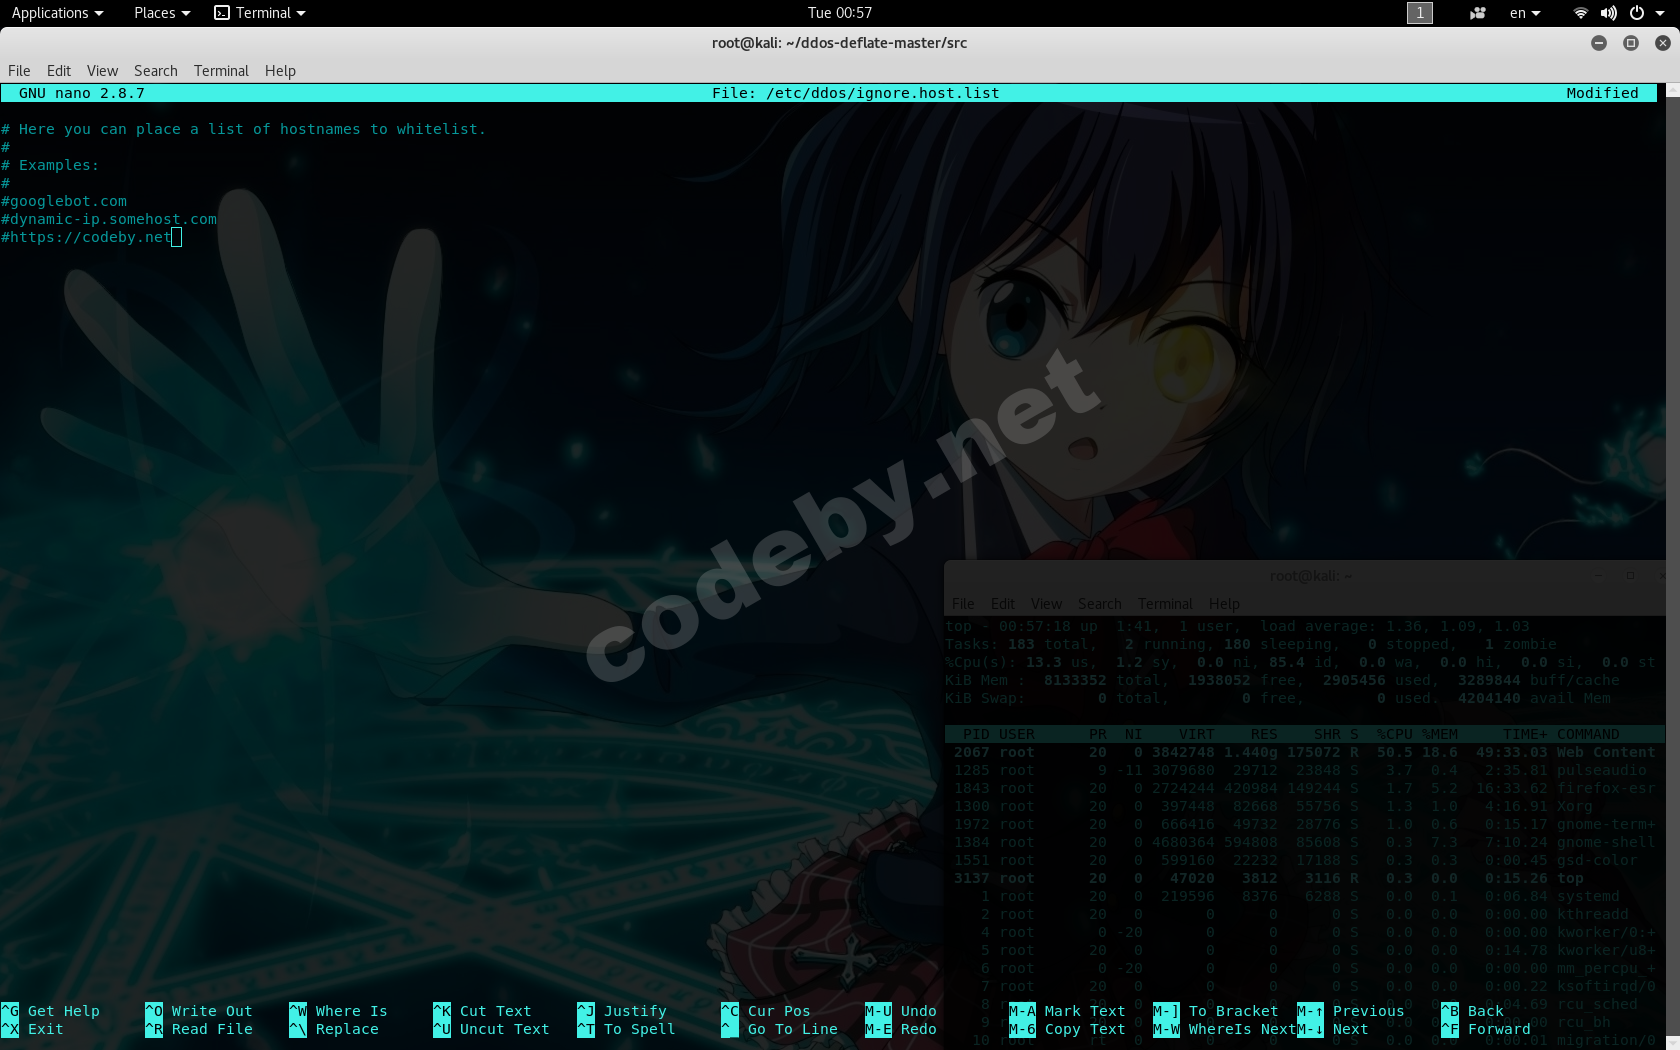This screenshot has height=1050, width=1680.
Task: Click the power icon in the top bar
Action: [x=1637, y=13]
